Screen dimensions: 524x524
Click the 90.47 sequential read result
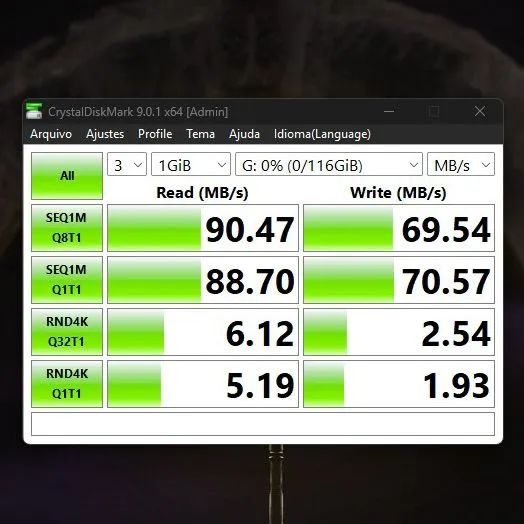[203, 228]
